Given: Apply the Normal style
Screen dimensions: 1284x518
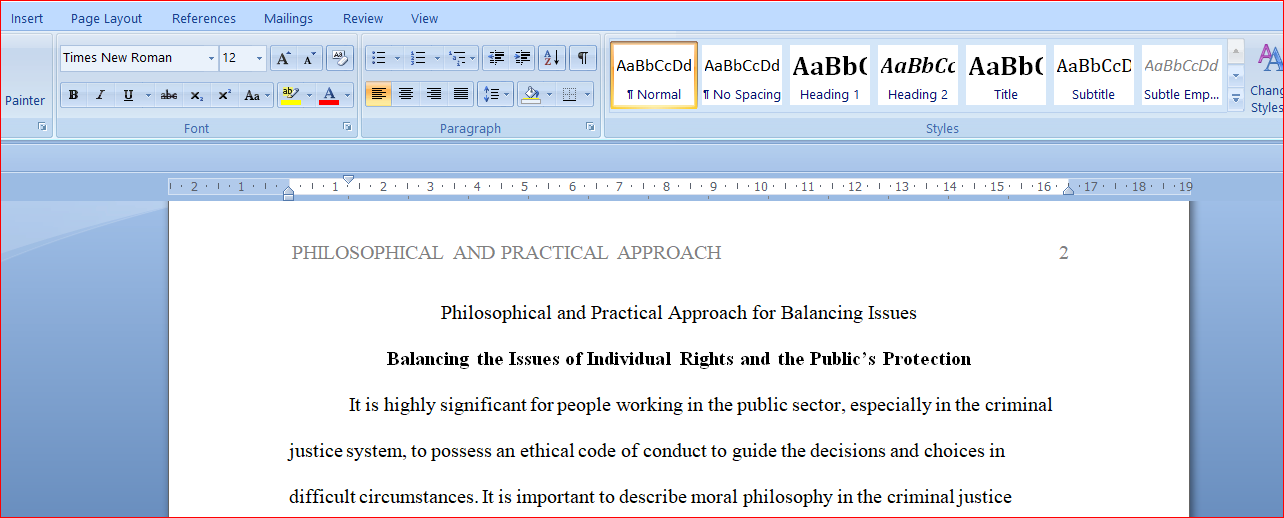Looking at the screenshot, I should [x=654, y=75].
